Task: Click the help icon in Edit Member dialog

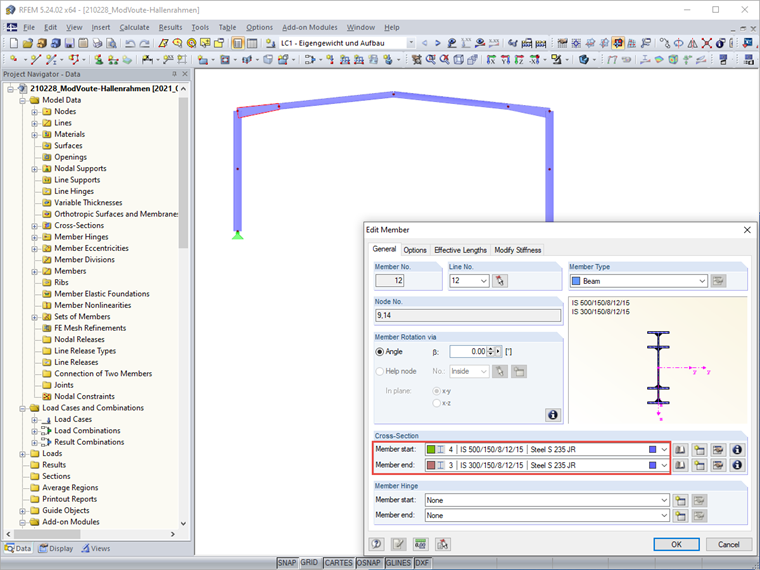Action: point(377,544)
